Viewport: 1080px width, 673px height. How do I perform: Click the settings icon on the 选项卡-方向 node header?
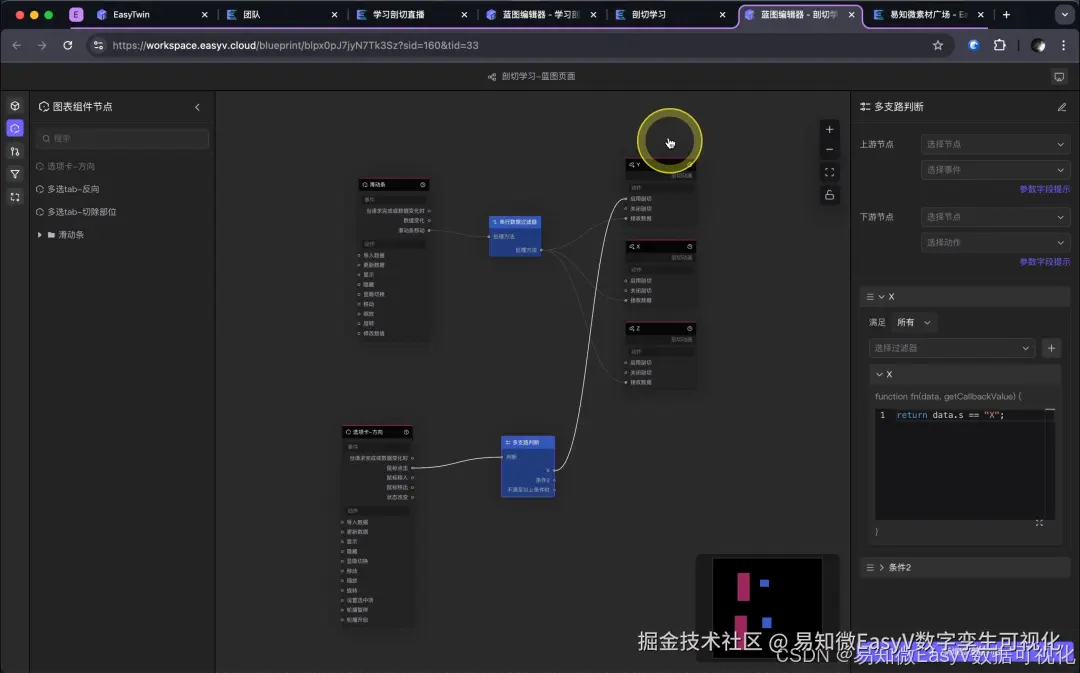click(x=406, y=432)
